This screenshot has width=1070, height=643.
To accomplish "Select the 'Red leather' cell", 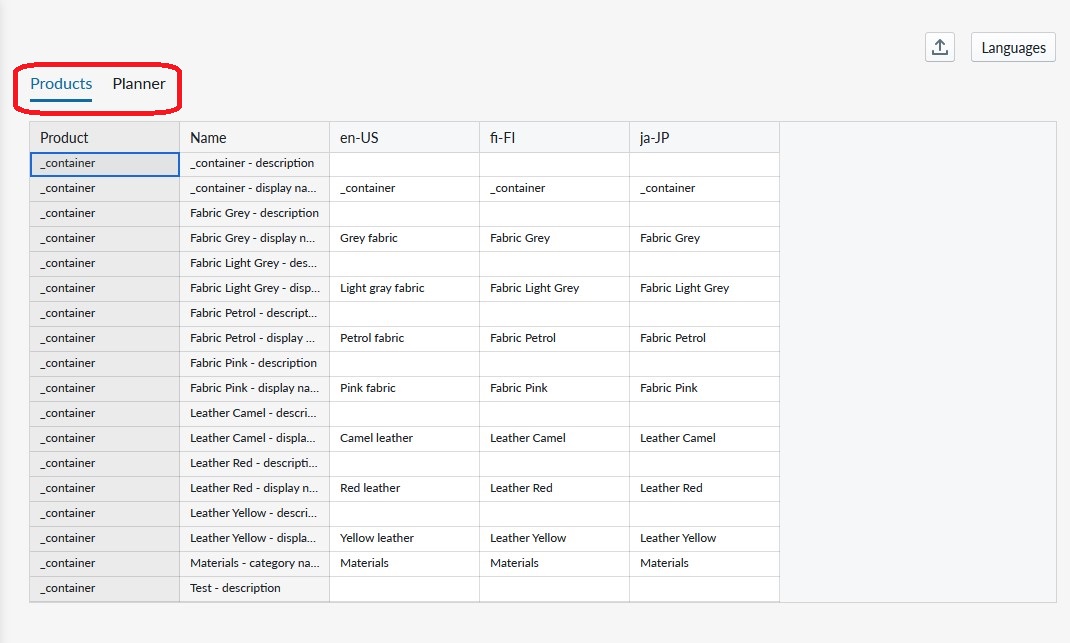I will (405, 489).
